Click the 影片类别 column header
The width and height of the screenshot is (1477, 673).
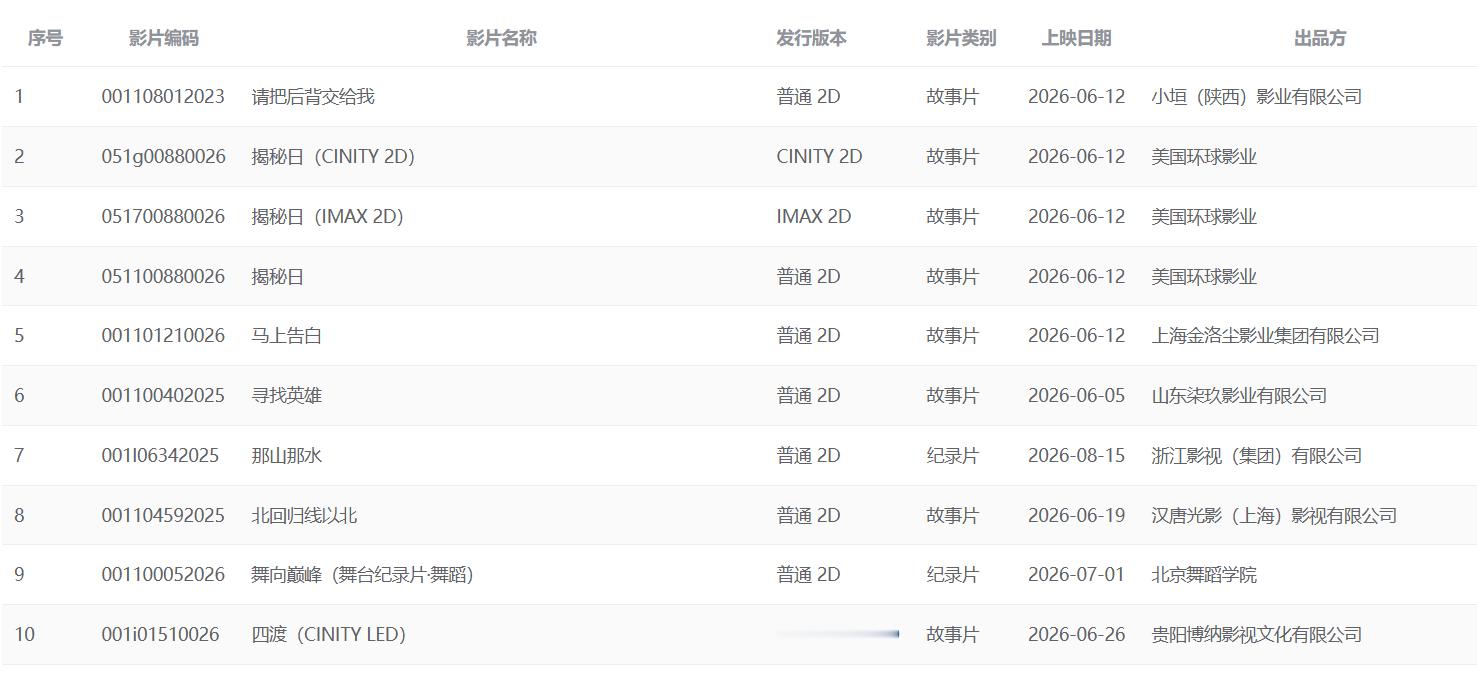pyautogui.click(x=961, y=38)
